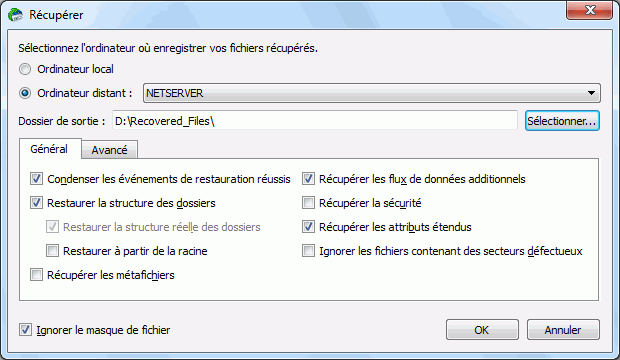The image size is (620, 360).
Task: Switch to the Général tab
Action: coord(49,149)
